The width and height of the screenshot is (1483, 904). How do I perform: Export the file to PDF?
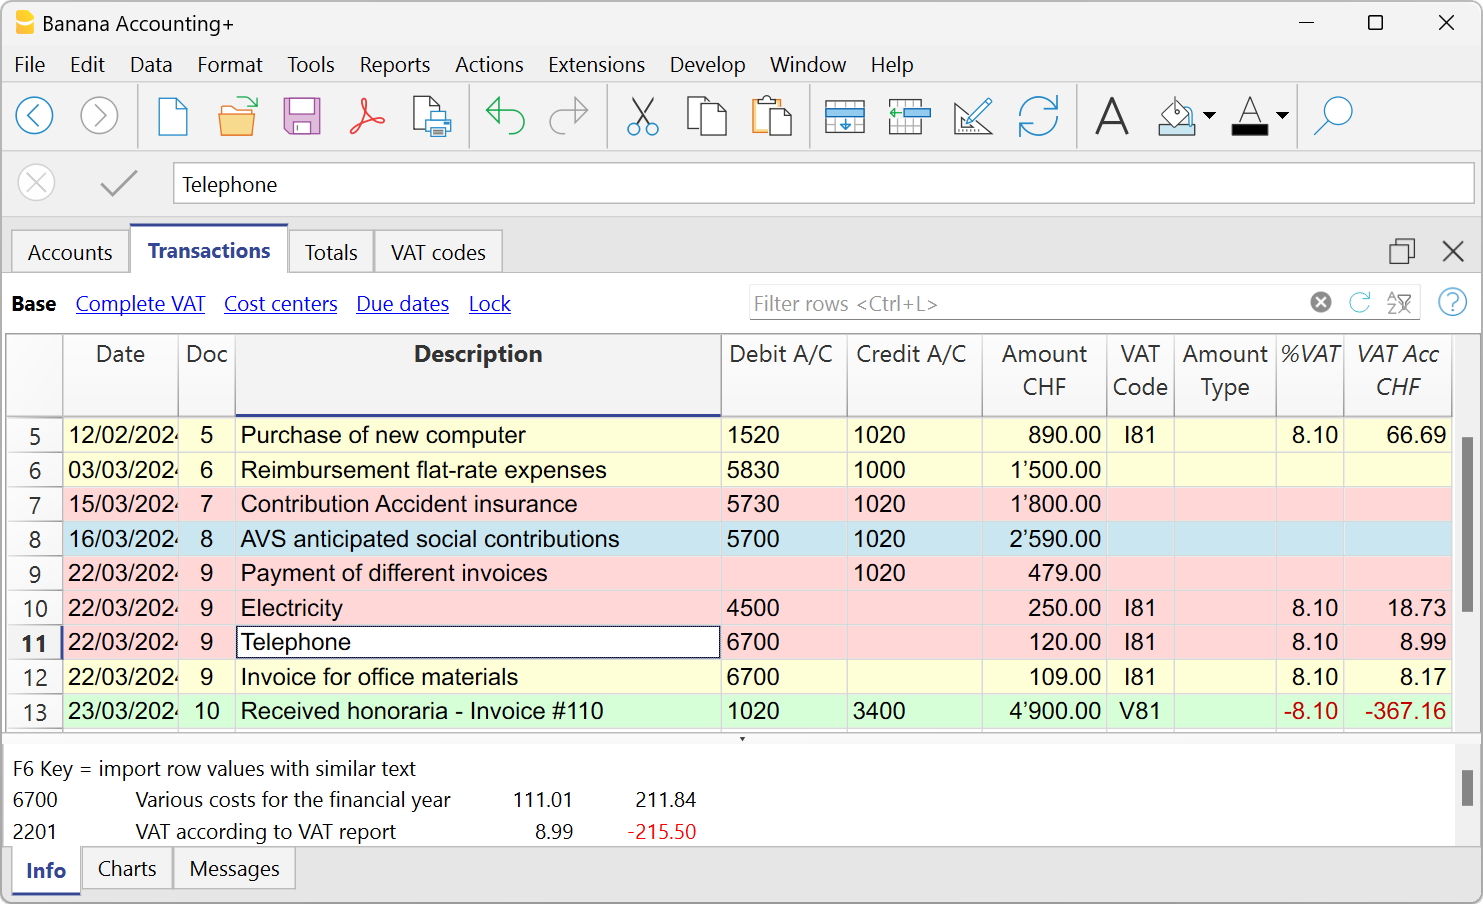point(366,117)
